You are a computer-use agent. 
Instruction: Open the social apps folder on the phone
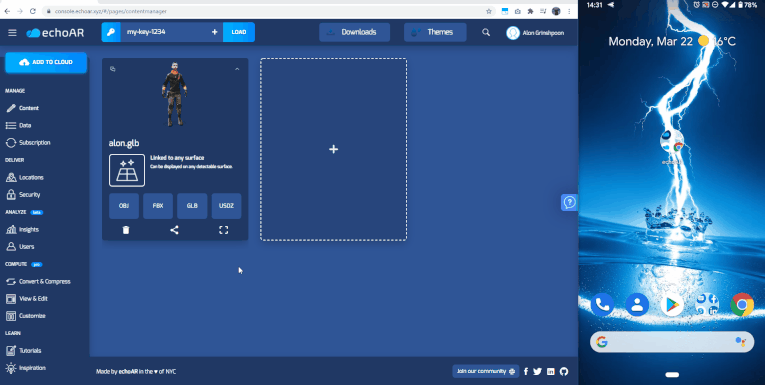[x=707, y=305]
